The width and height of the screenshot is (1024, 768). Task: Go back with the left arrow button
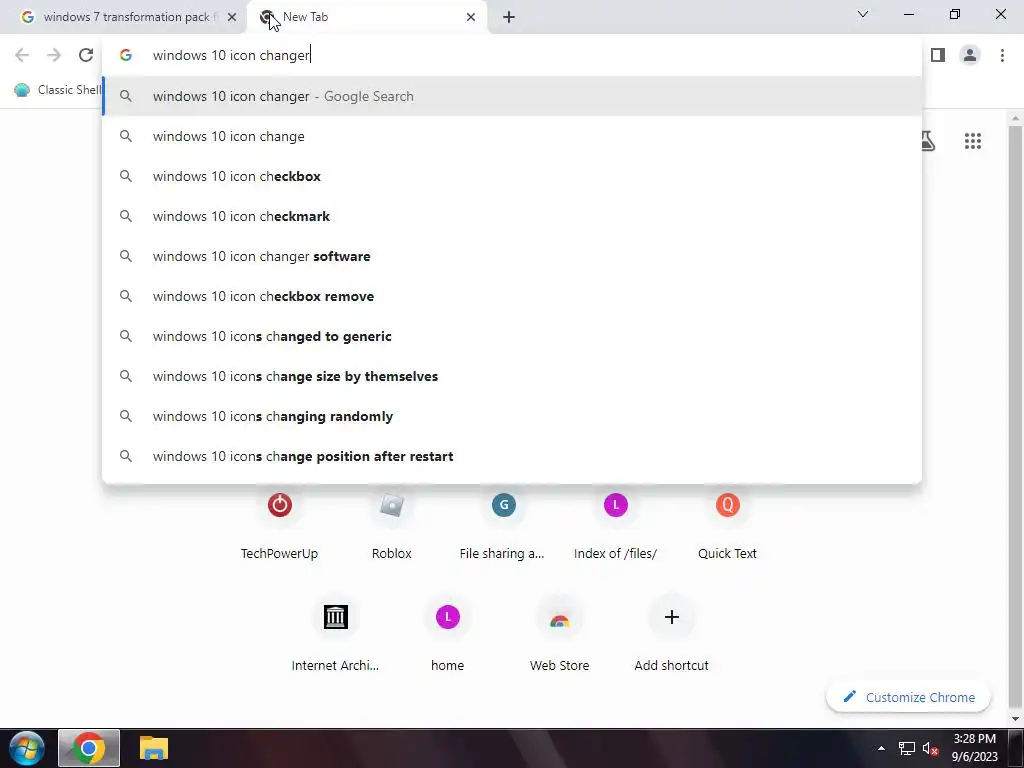tap(22, 56)
